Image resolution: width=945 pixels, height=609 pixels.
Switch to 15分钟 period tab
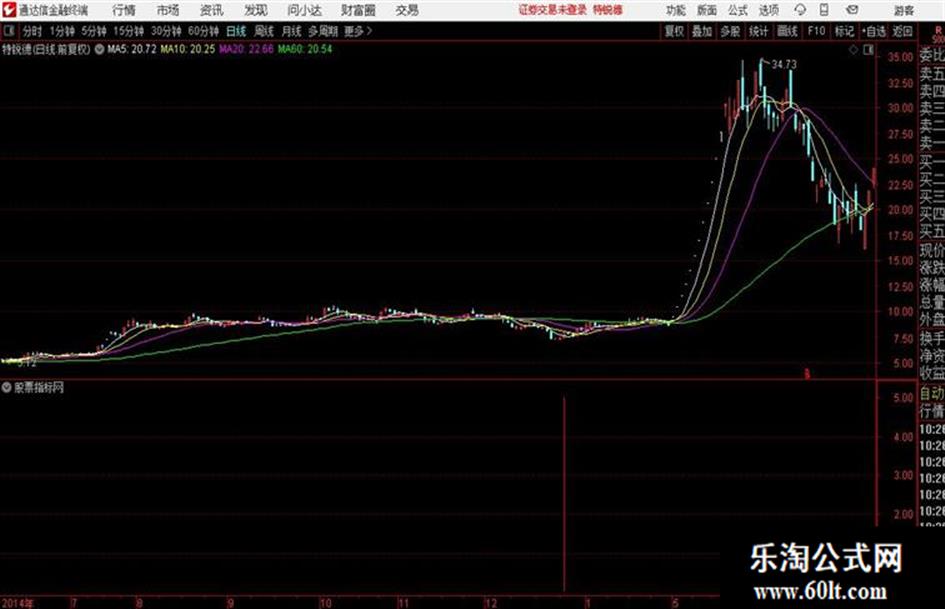tap(128, 31)
